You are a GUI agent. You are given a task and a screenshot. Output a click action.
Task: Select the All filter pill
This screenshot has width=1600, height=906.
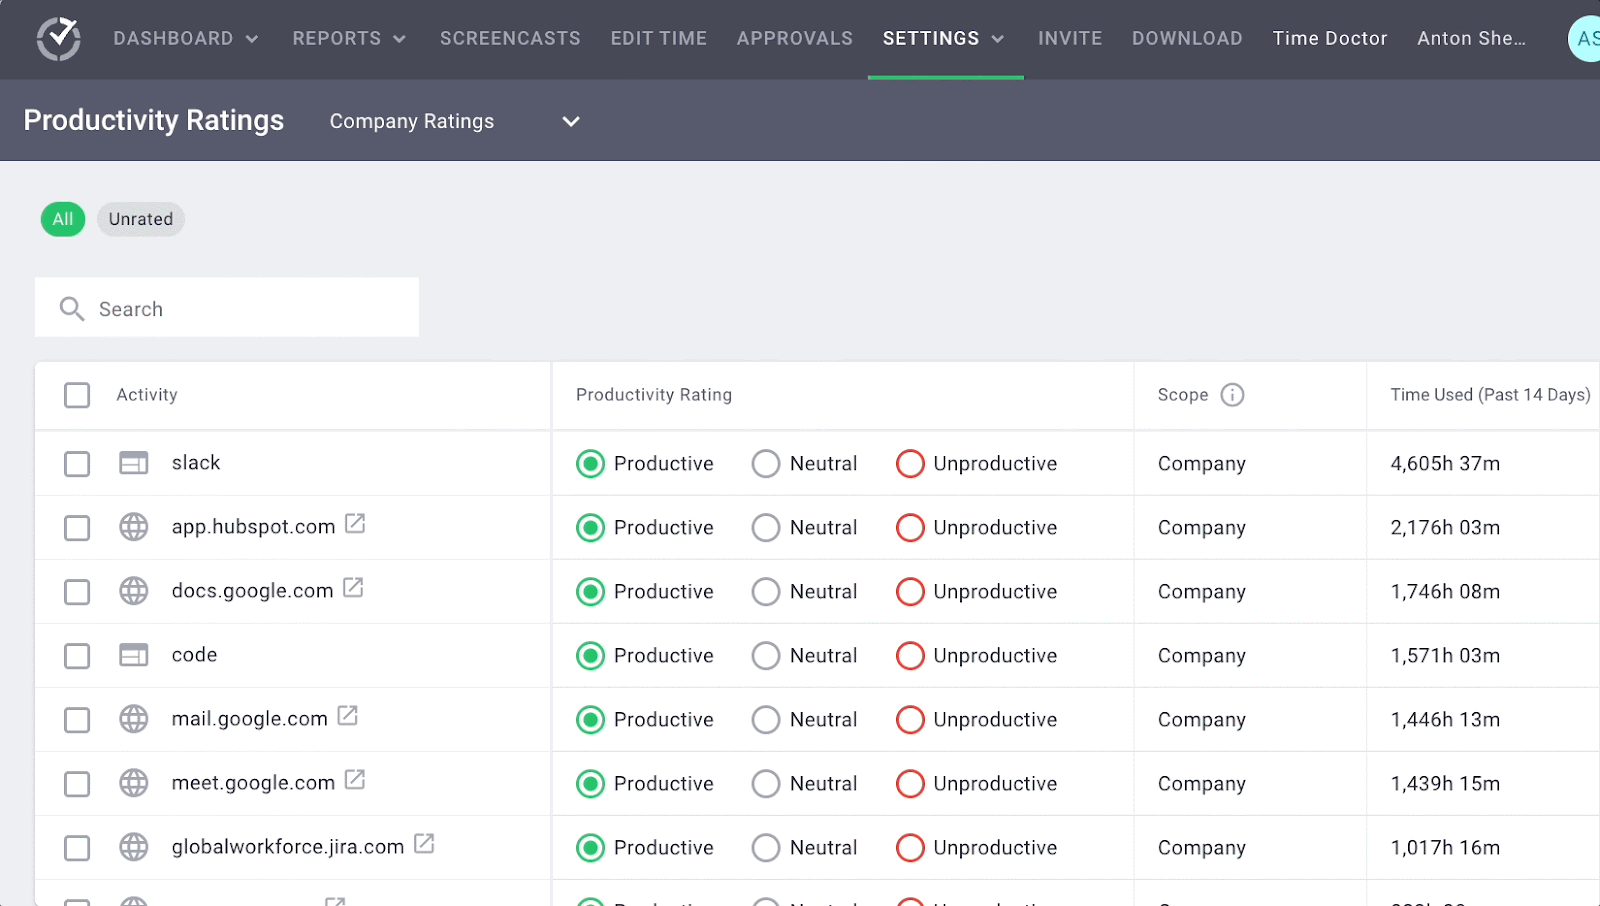pyautogui.click(x=63, y=219)
